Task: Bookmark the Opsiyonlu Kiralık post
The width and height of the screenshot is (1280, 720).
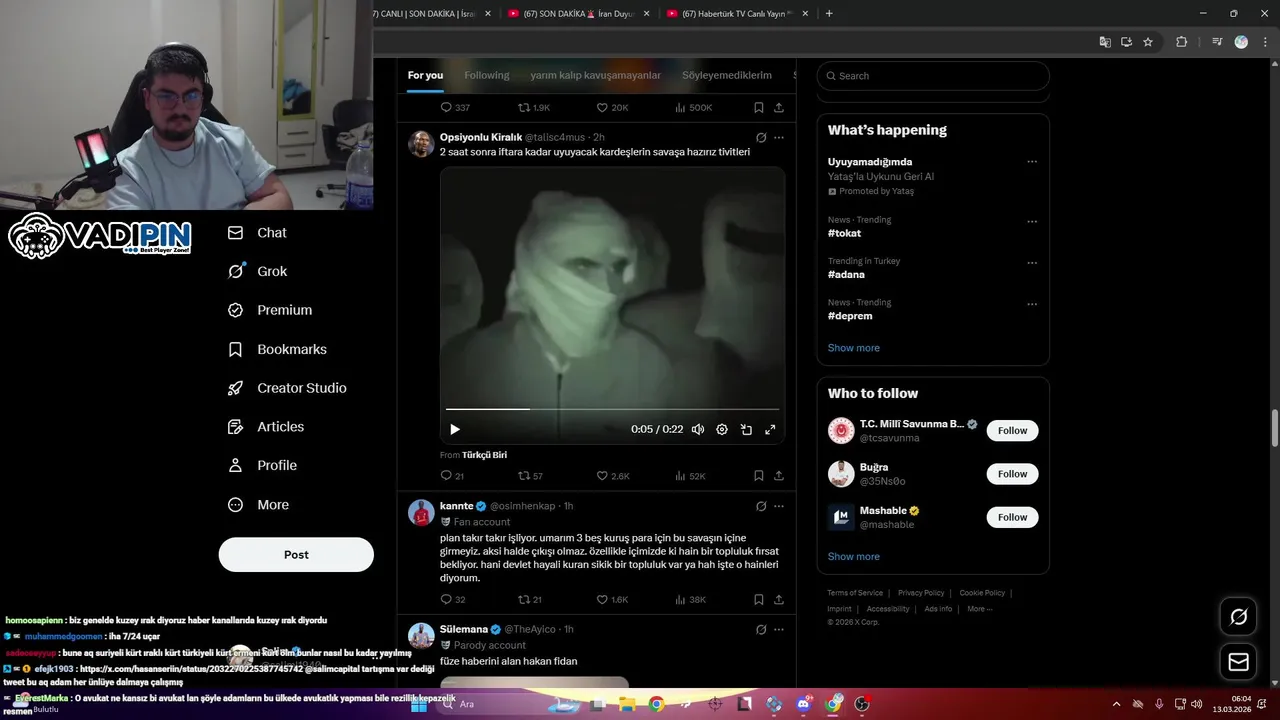Action: point(759,476)
